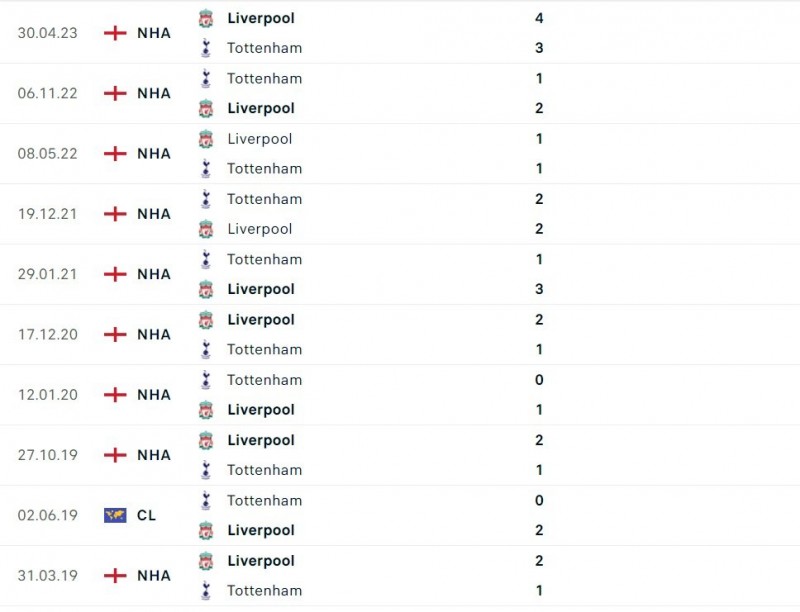Click Champions League icon for 02.06.19
The width and height of the screenshot is (800, 612).
pos(115,516)
